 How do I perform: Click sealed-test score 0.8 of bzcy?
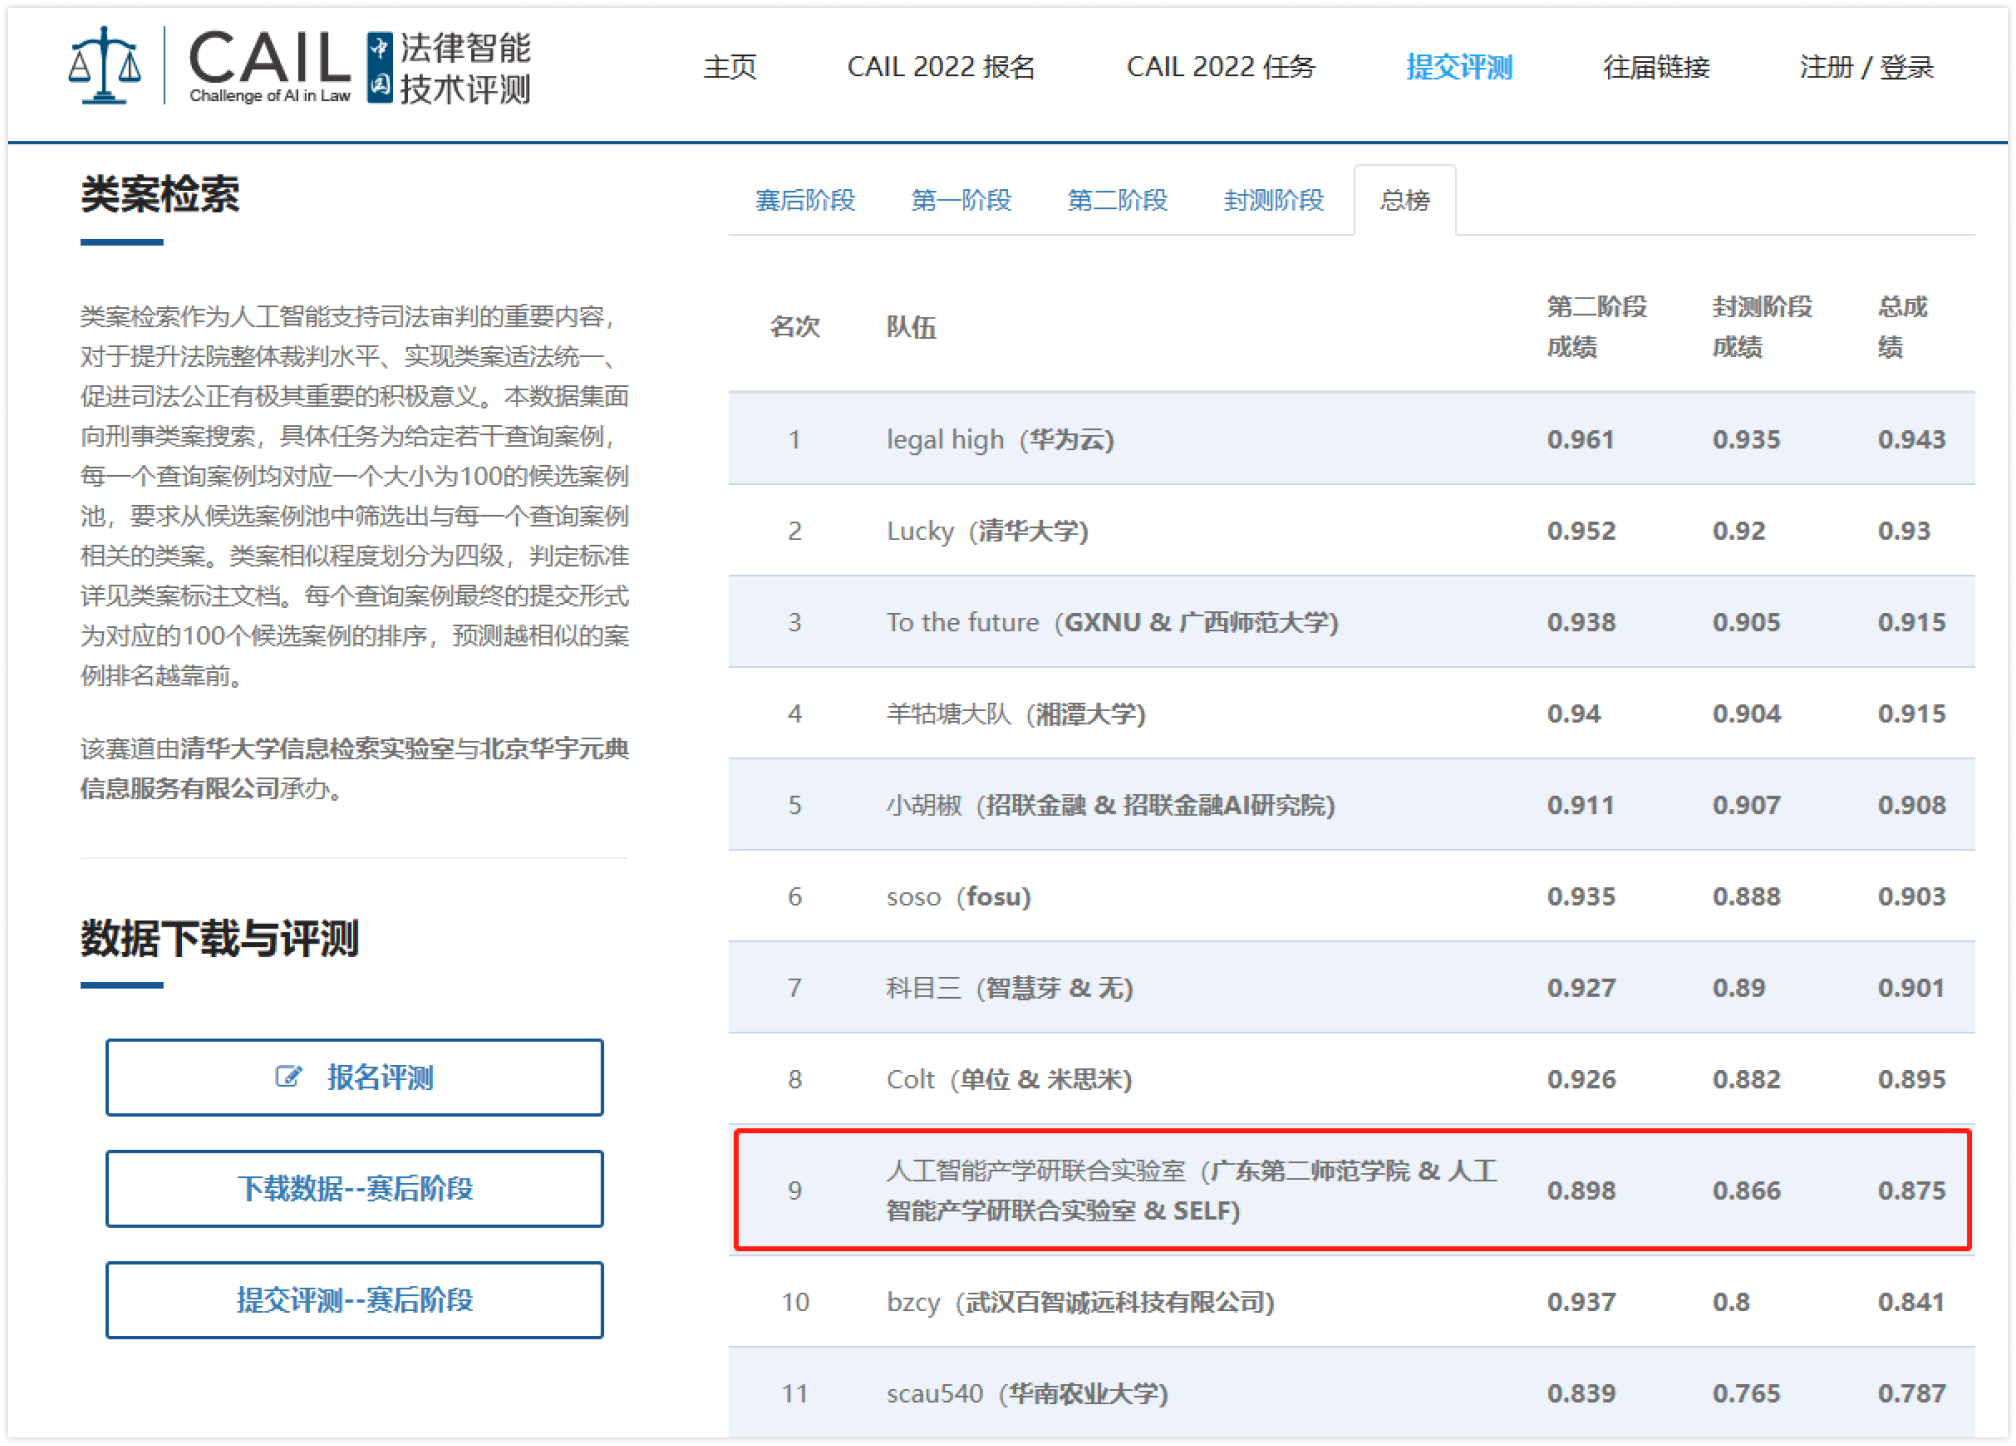click(x=1731, y=1302)
